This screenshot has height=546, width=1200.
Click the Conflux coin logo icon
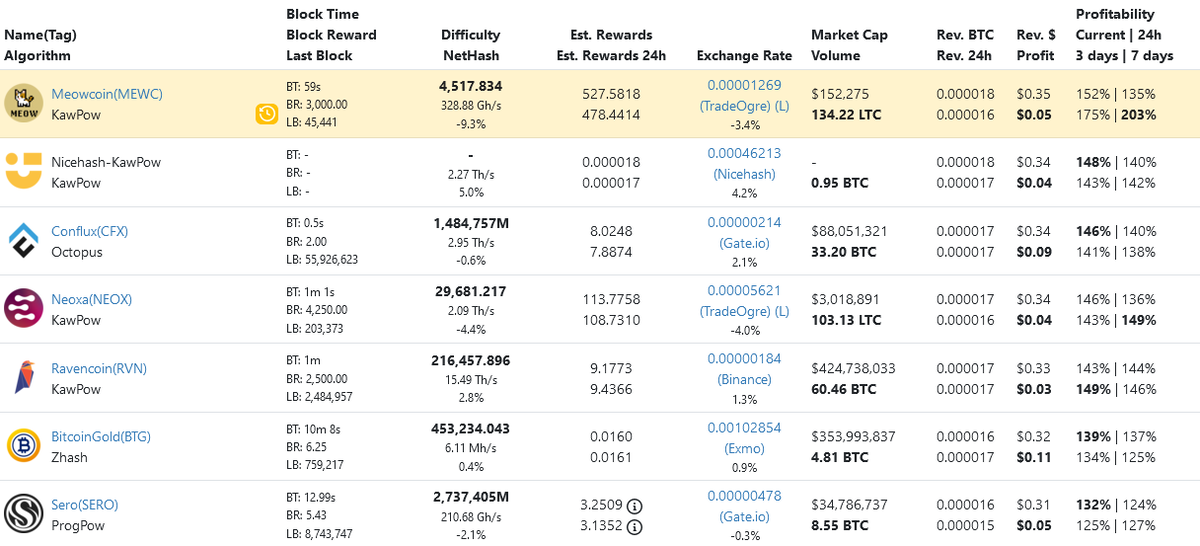coord(23,241)
